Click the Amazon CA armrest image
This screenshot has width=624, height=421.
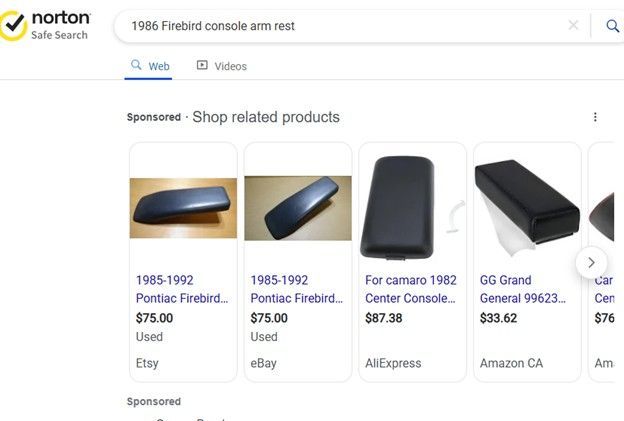coord(527,205)
